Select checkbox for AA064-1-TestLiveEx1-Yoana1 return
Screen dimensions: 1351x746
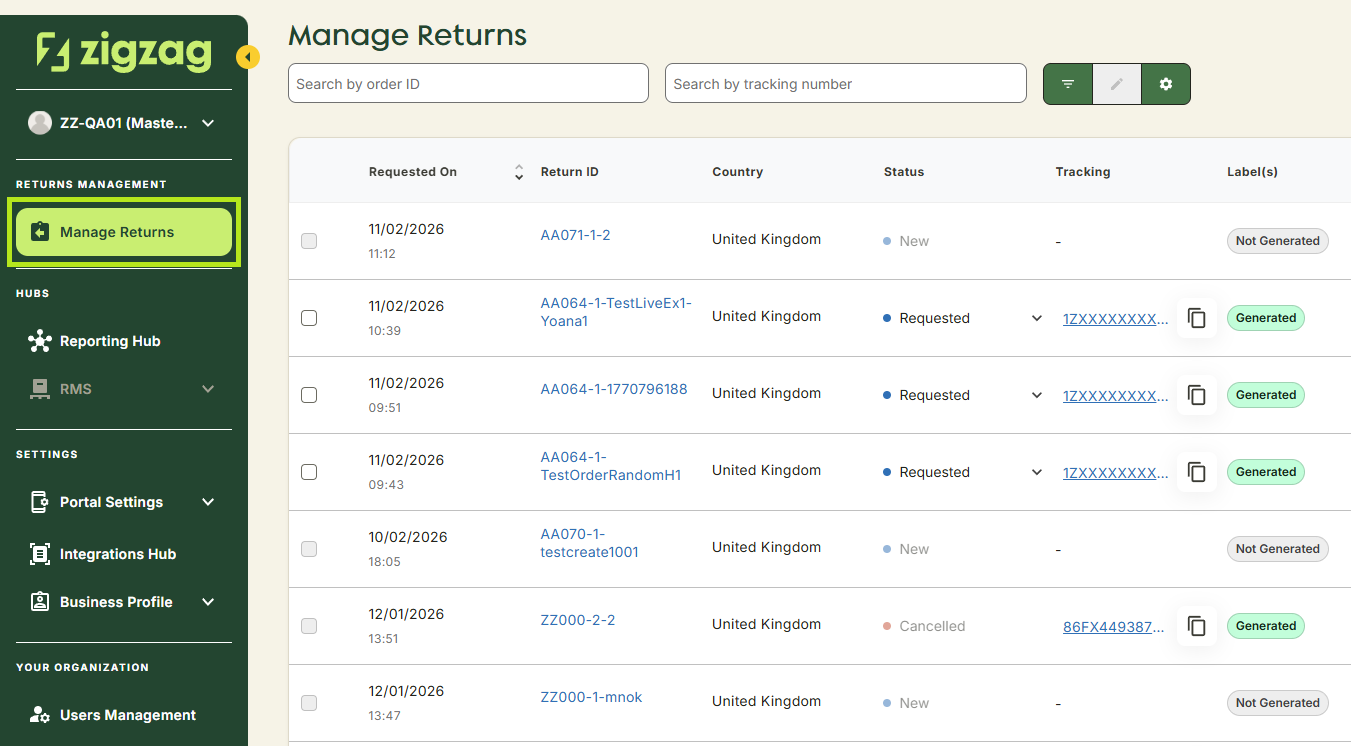coord(309,318)
